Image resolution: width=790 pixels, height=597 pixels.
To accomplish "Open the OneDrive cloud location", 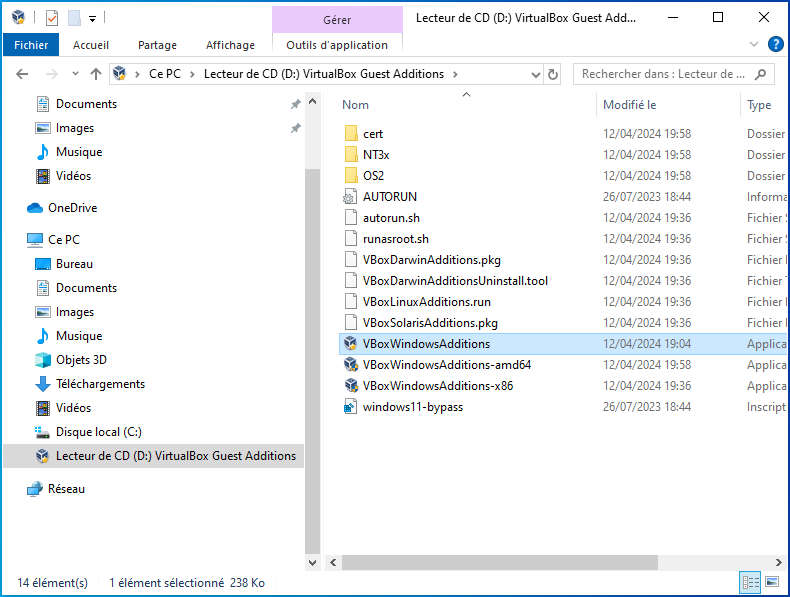I will pos(72,208).
